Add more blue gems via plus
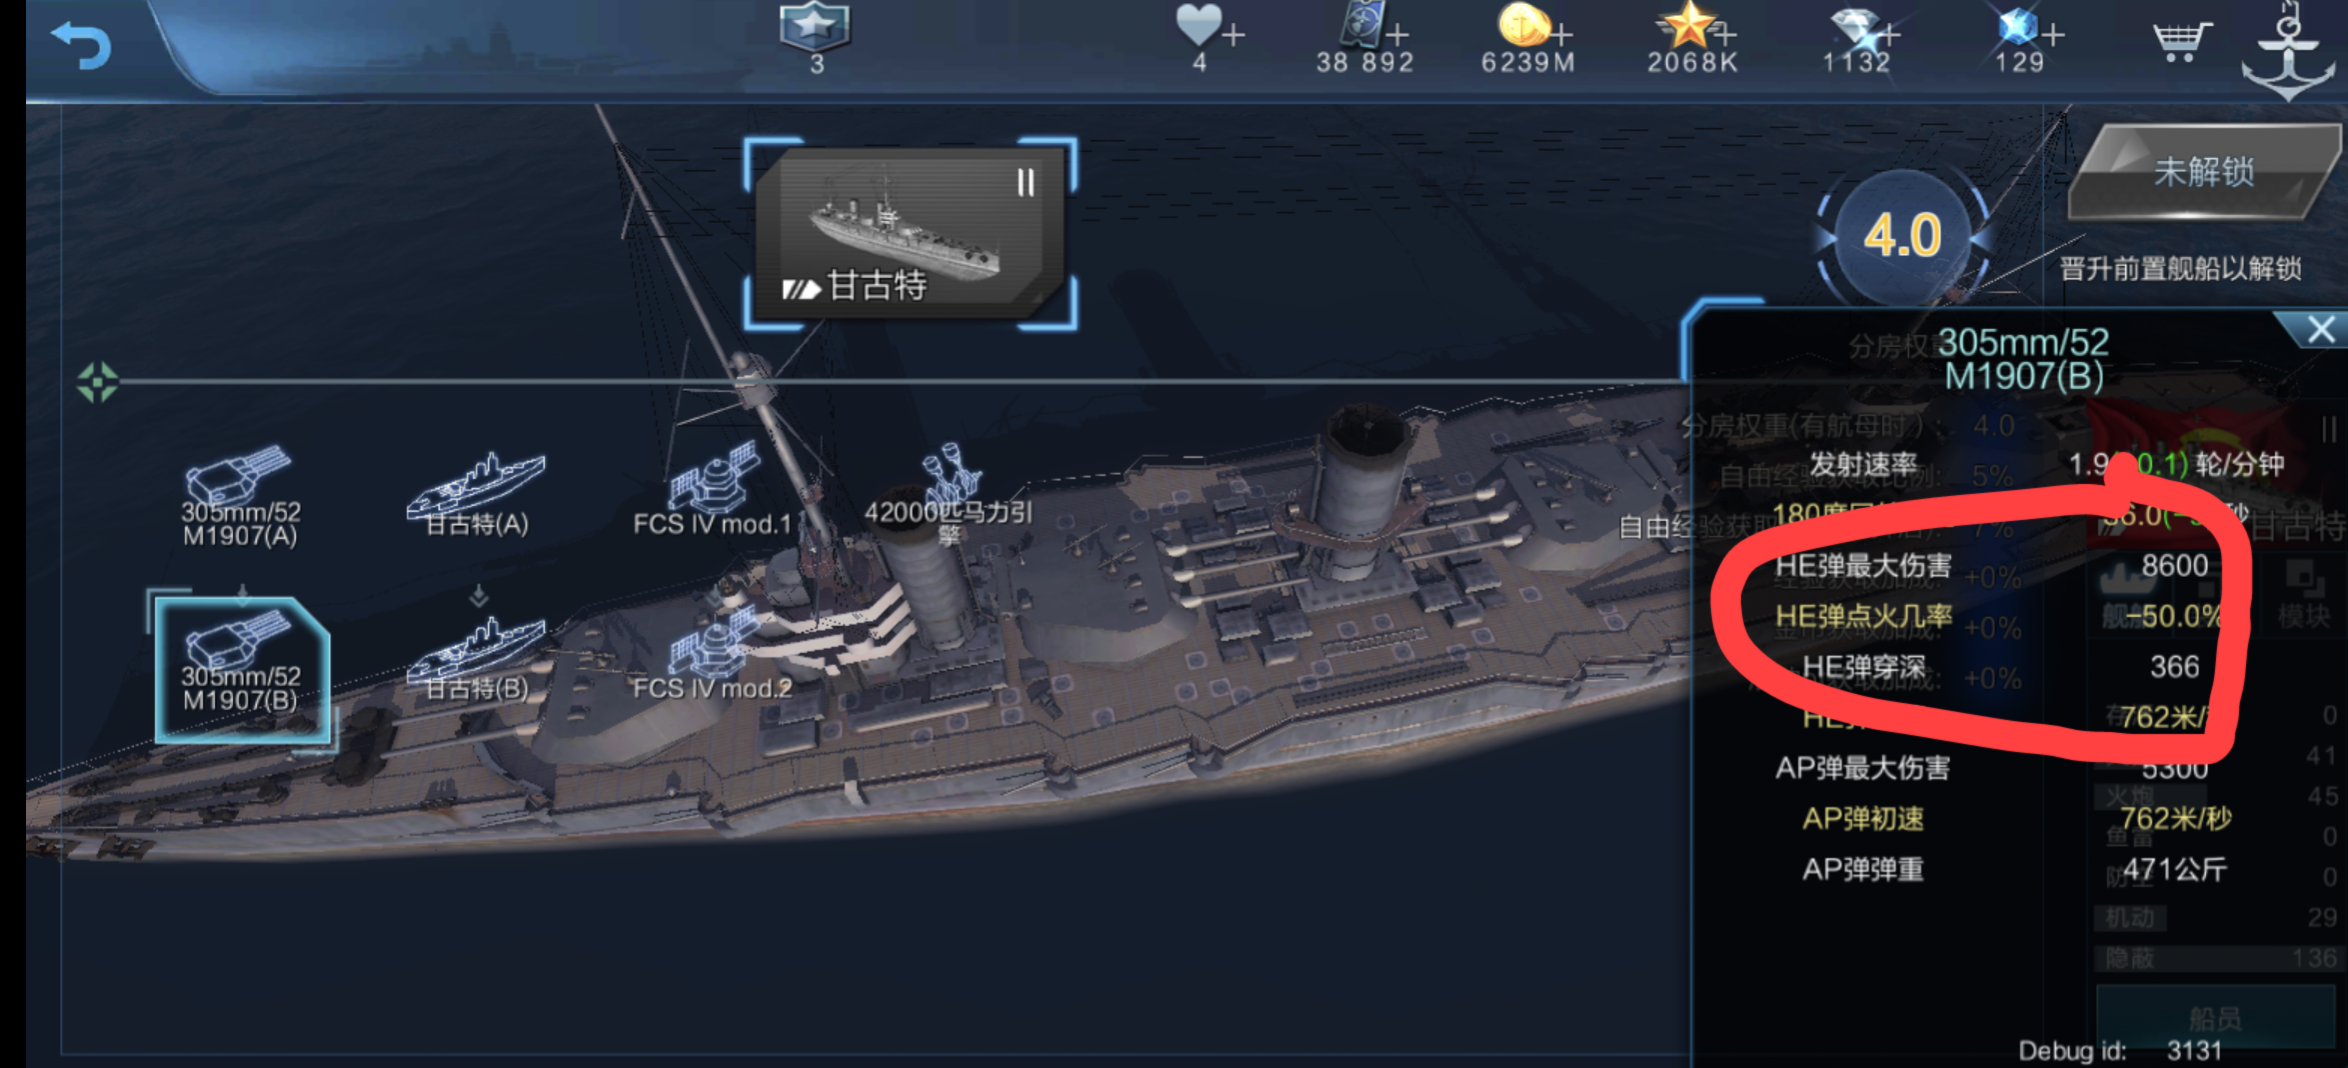This screenshot has width=2348, height=1068. coord(2053,35)
